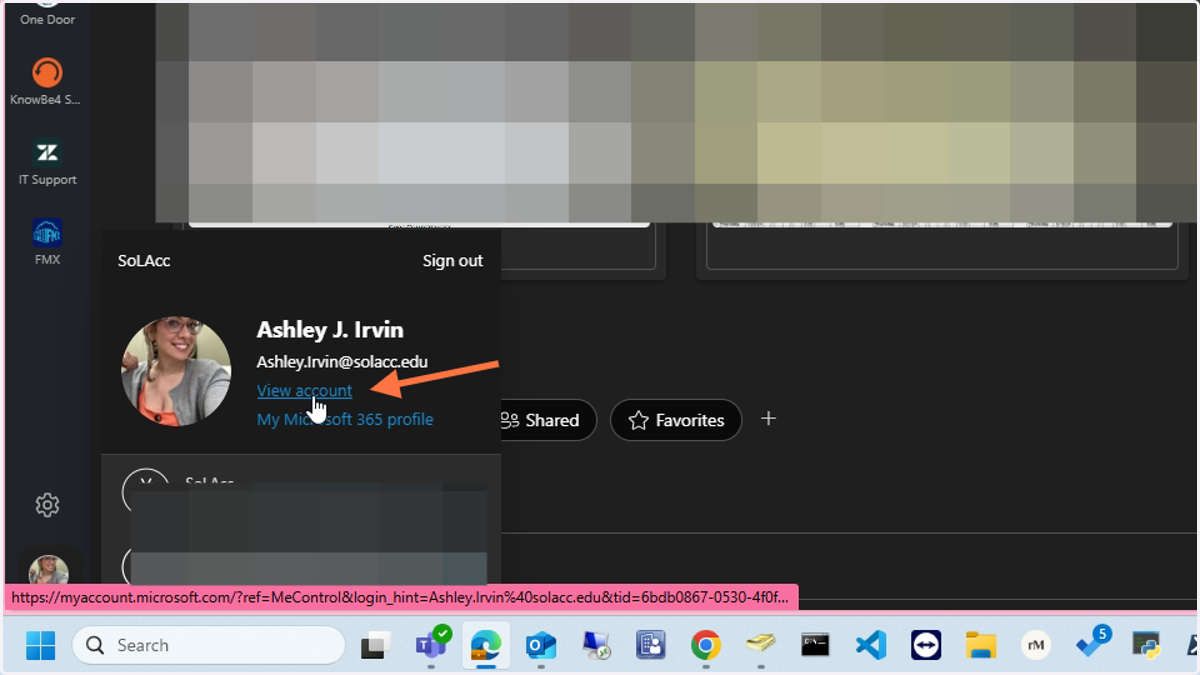Open the remote desktop computer icon on taskbar

(596, 646)
